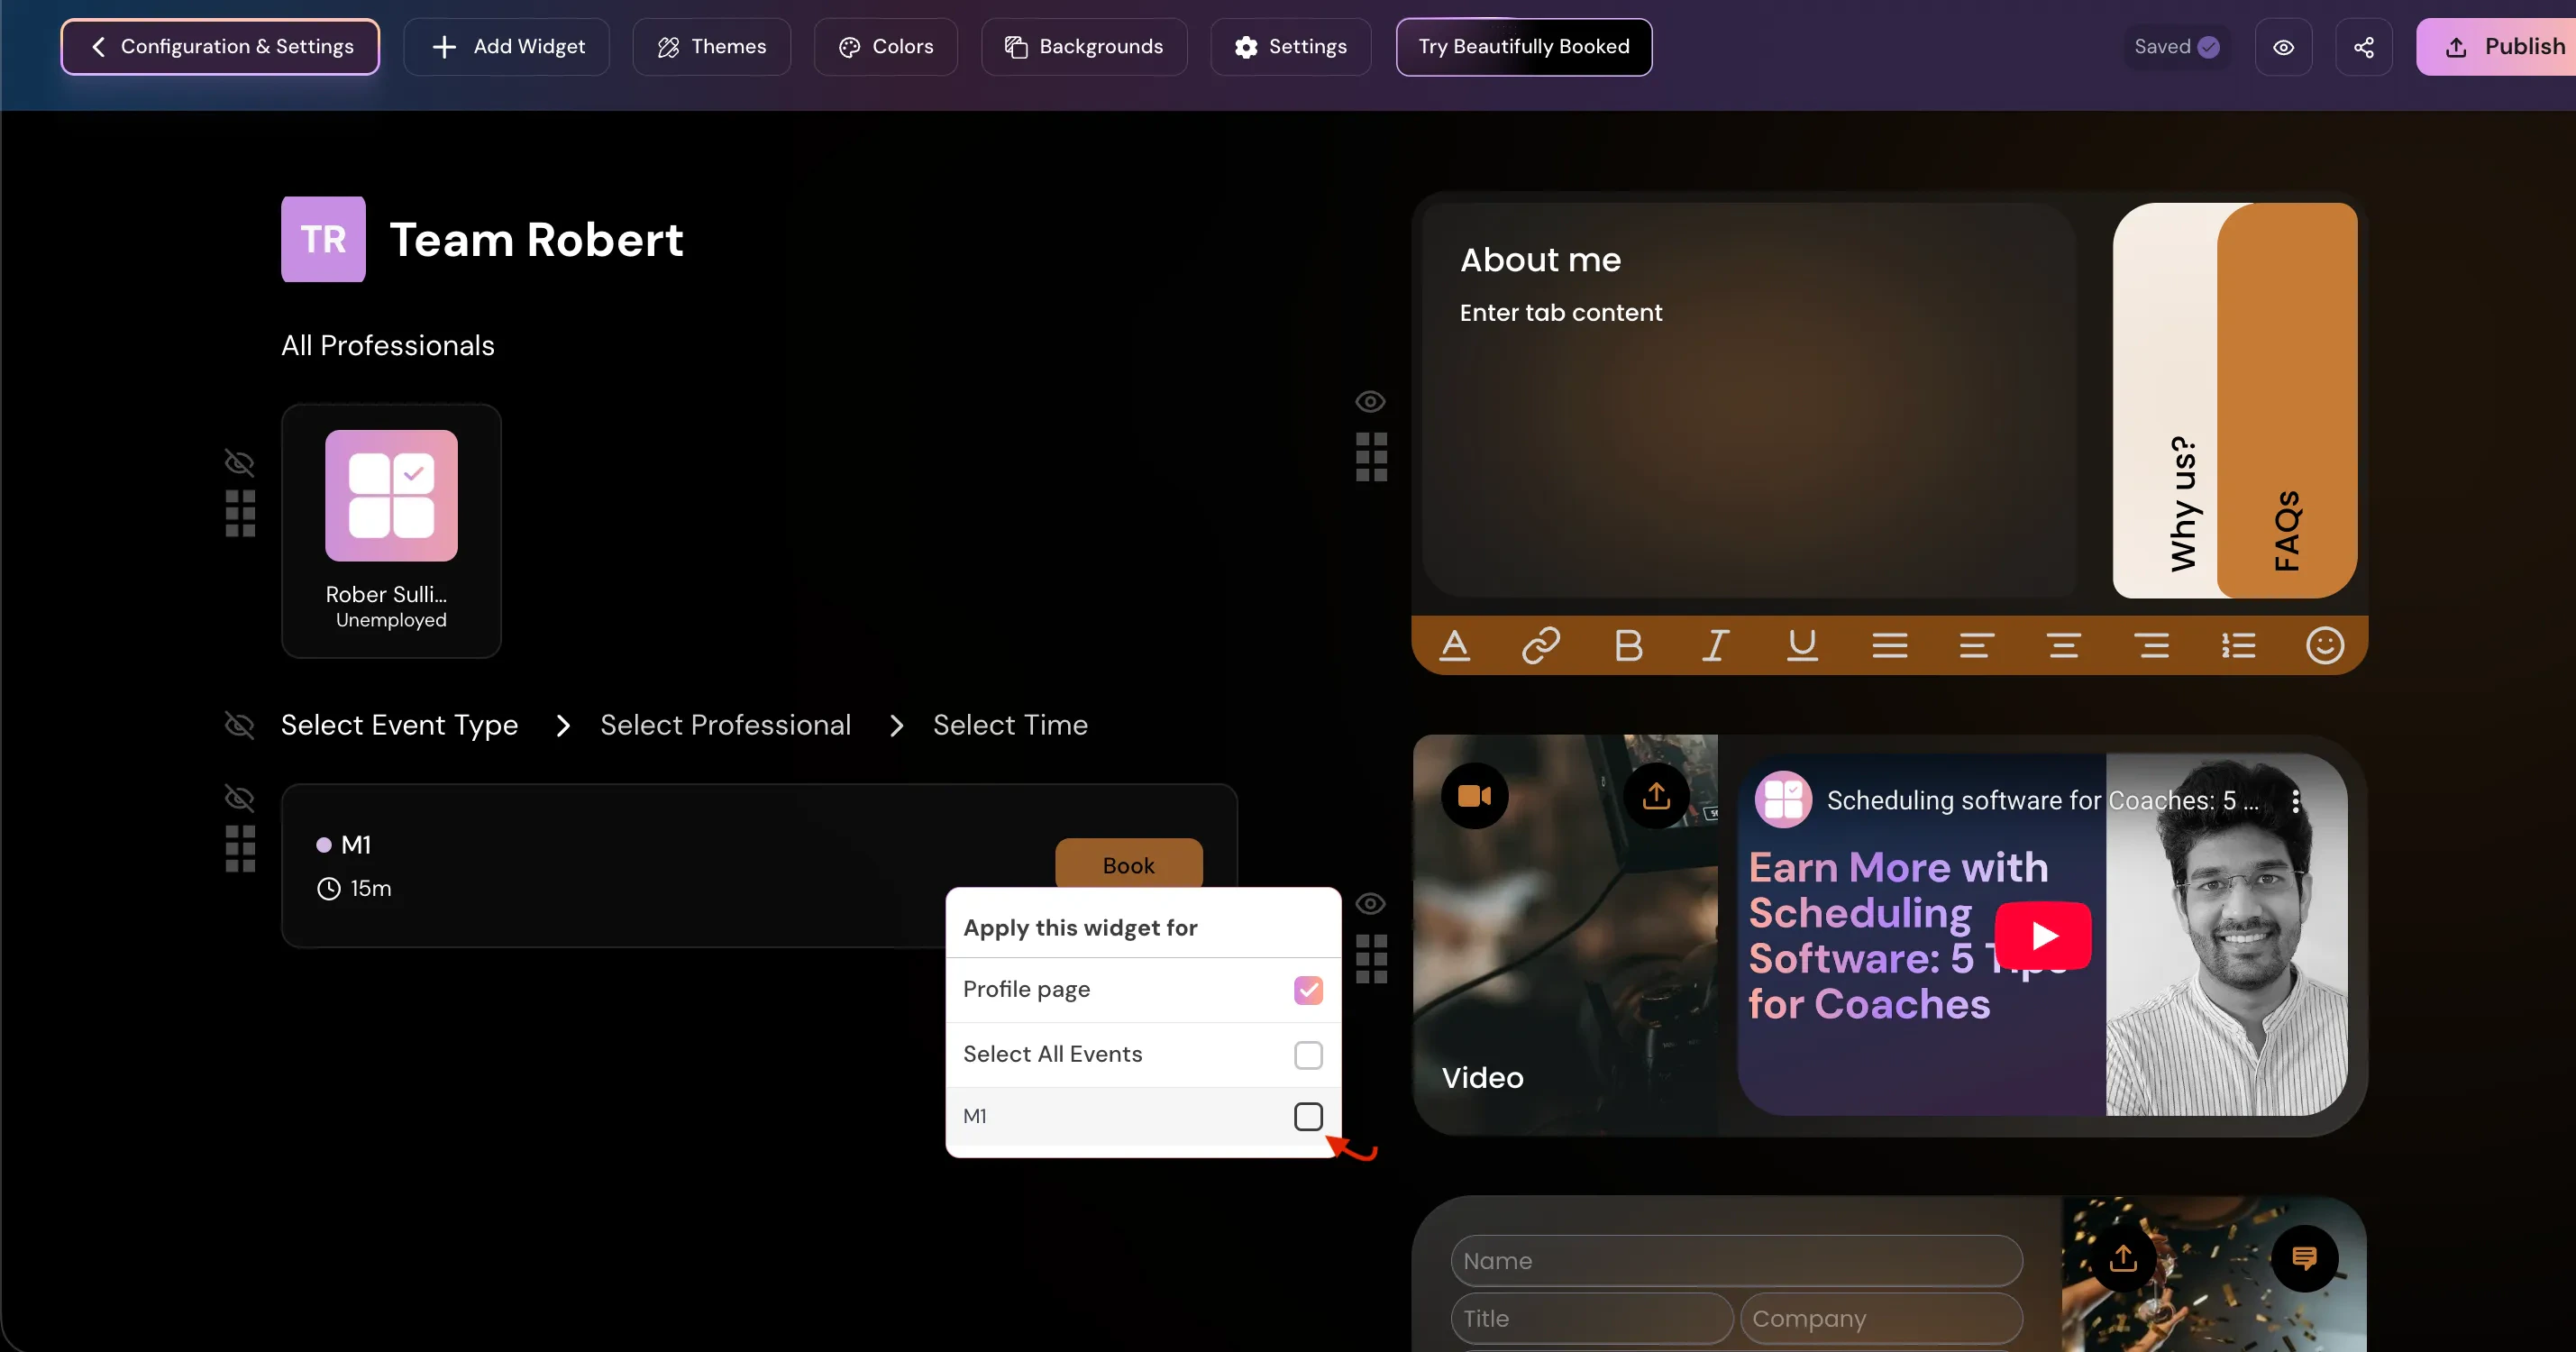Click the share icon in header
Viewport: 2576px width, 1352px height.
pyautogui.click(x=2363, y=47)
